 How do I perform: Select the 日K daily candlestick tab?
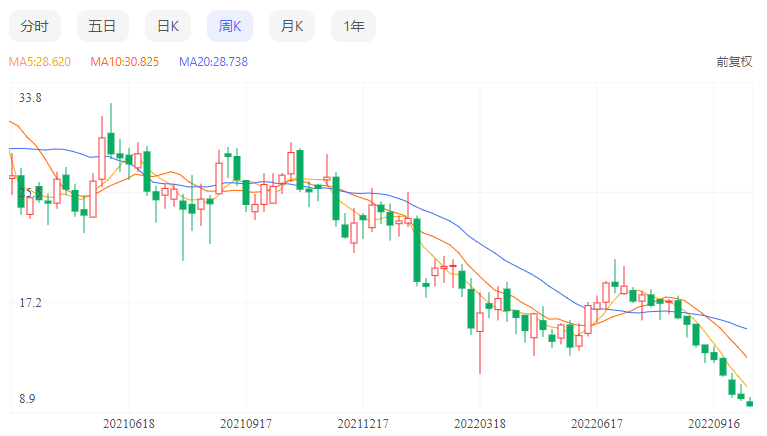pyautogui.click(x=168, y=26)
